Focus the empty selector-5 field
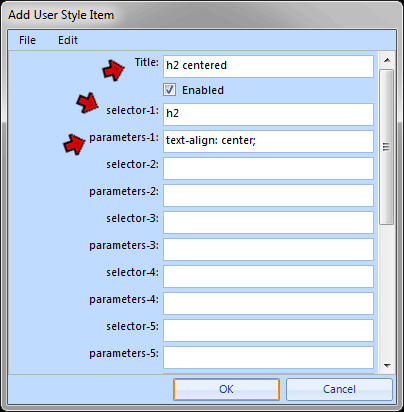The width and height of the screenshot is (404, 412). click(x=268, y=330)
